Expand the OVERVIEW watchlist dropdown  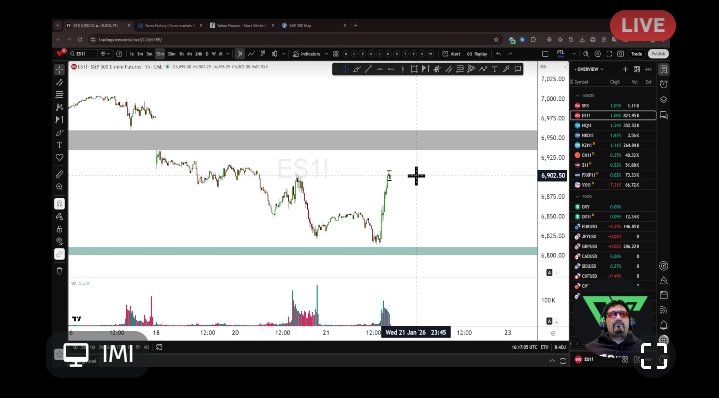click(x=589, y=69)
